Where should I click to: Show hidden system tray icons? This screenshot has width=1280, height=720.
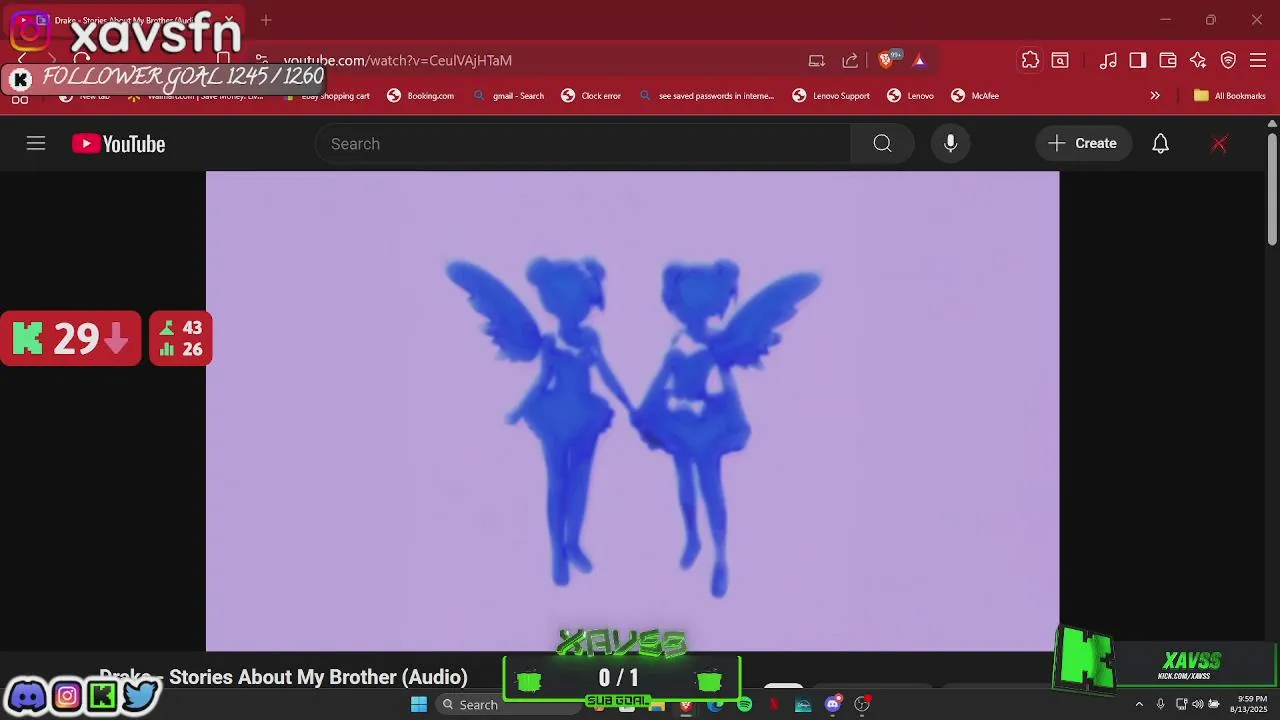pos(1139,705)
